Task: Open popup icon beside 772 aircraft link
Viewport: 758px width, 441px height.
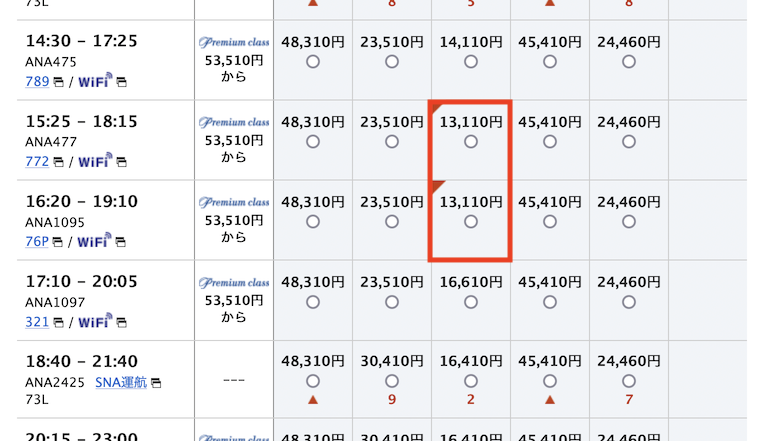Action: point(58,162)
